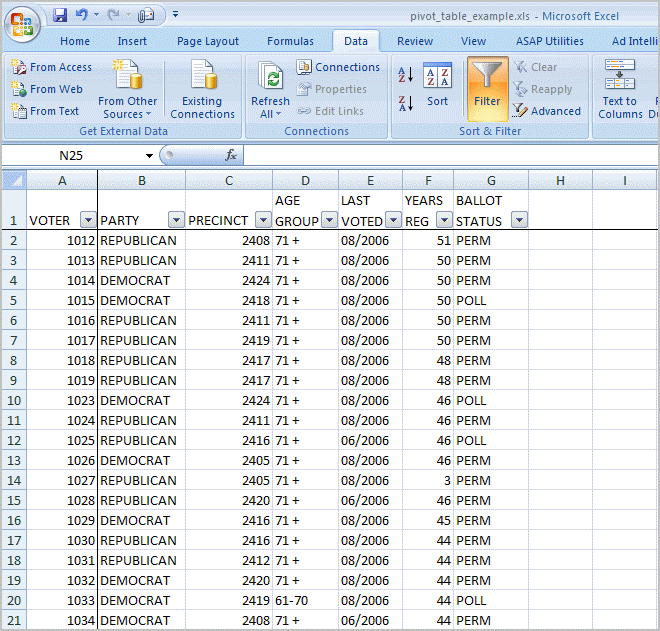This screenshot has height=631, width=660.
Task: Click the Text to Columns icon
Action: coord(620,89)
